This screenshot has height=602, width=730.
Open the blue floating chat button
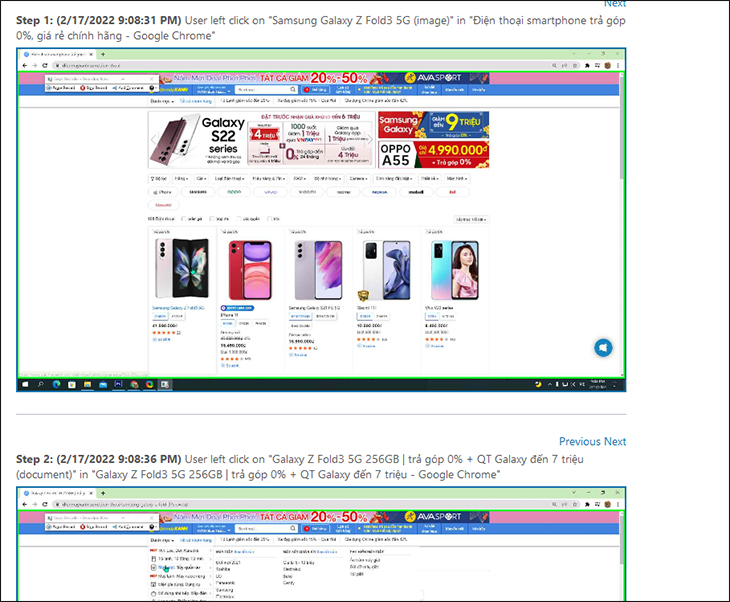point(603,348)
